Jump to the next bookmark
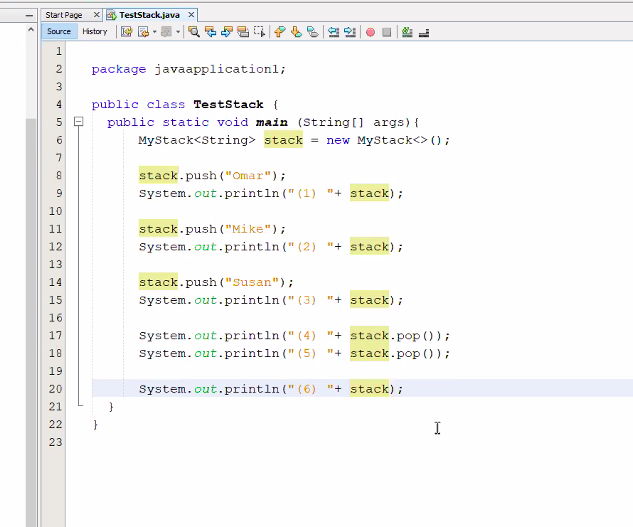The image size is (633, 527). [296, 31]
